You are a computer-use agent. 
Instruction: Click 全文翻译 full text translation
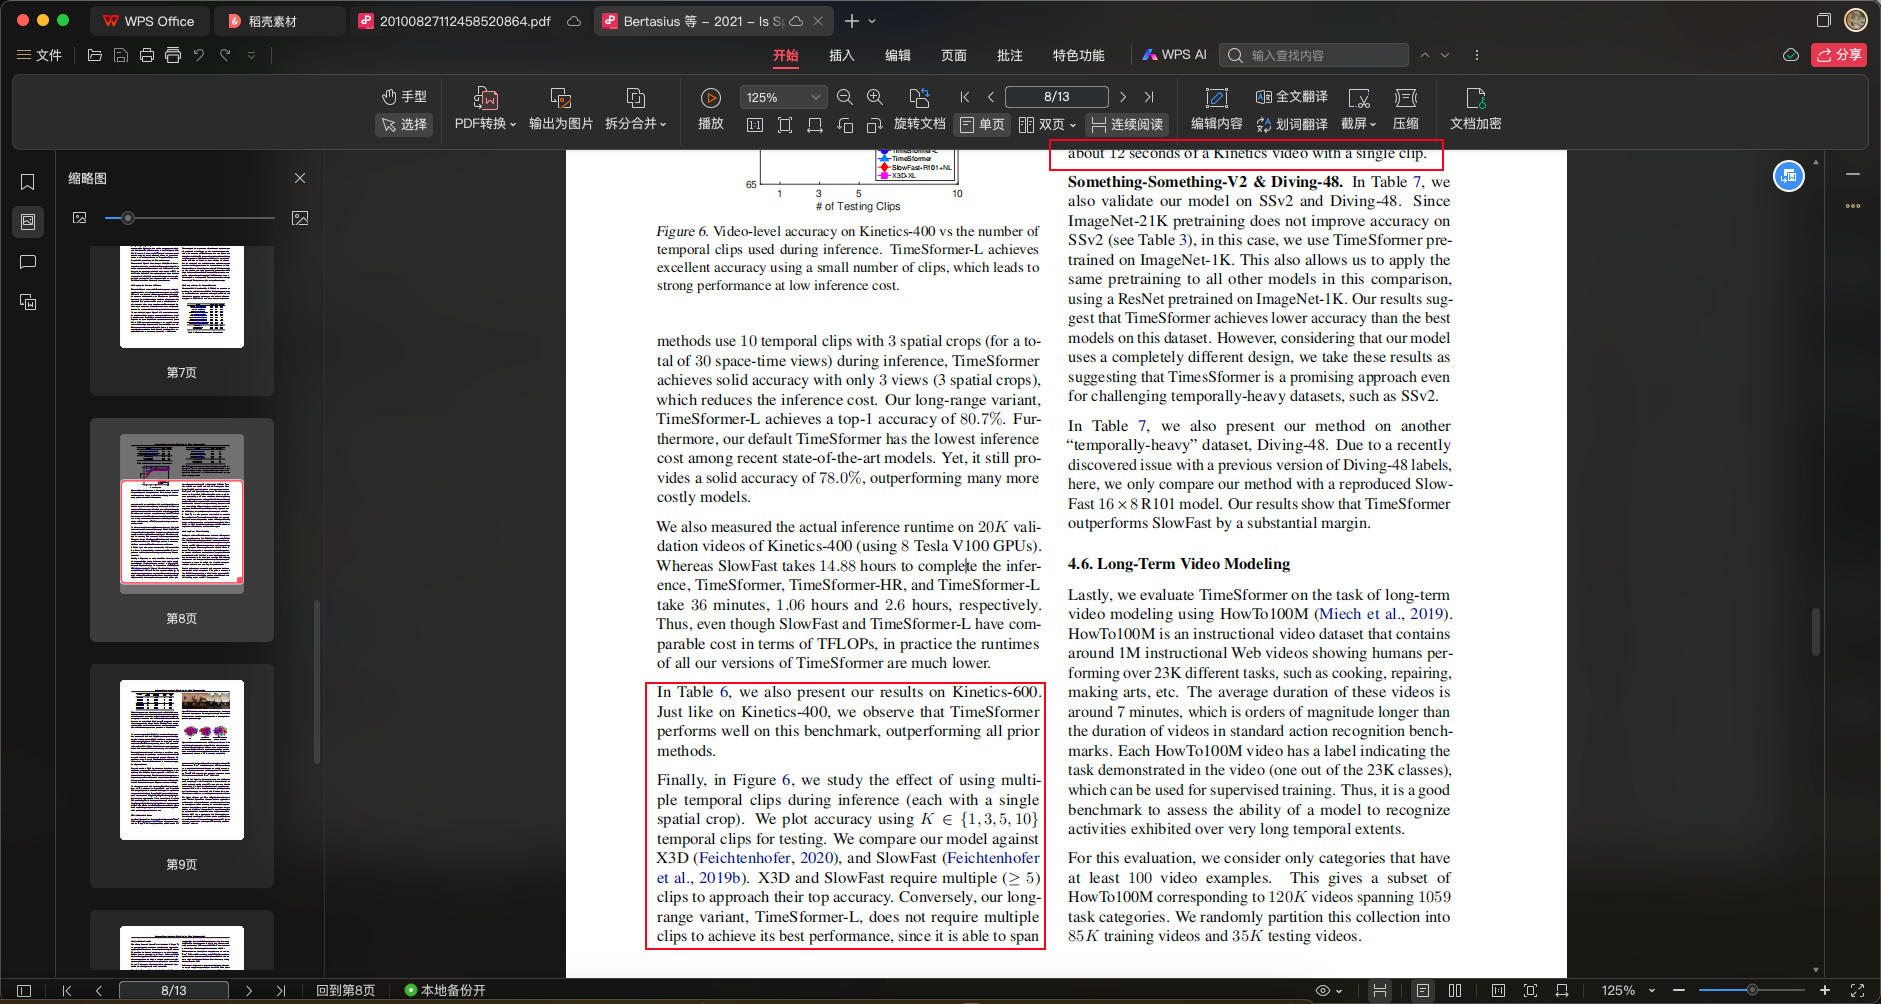pyautogui.click(x=1292, y=97)
